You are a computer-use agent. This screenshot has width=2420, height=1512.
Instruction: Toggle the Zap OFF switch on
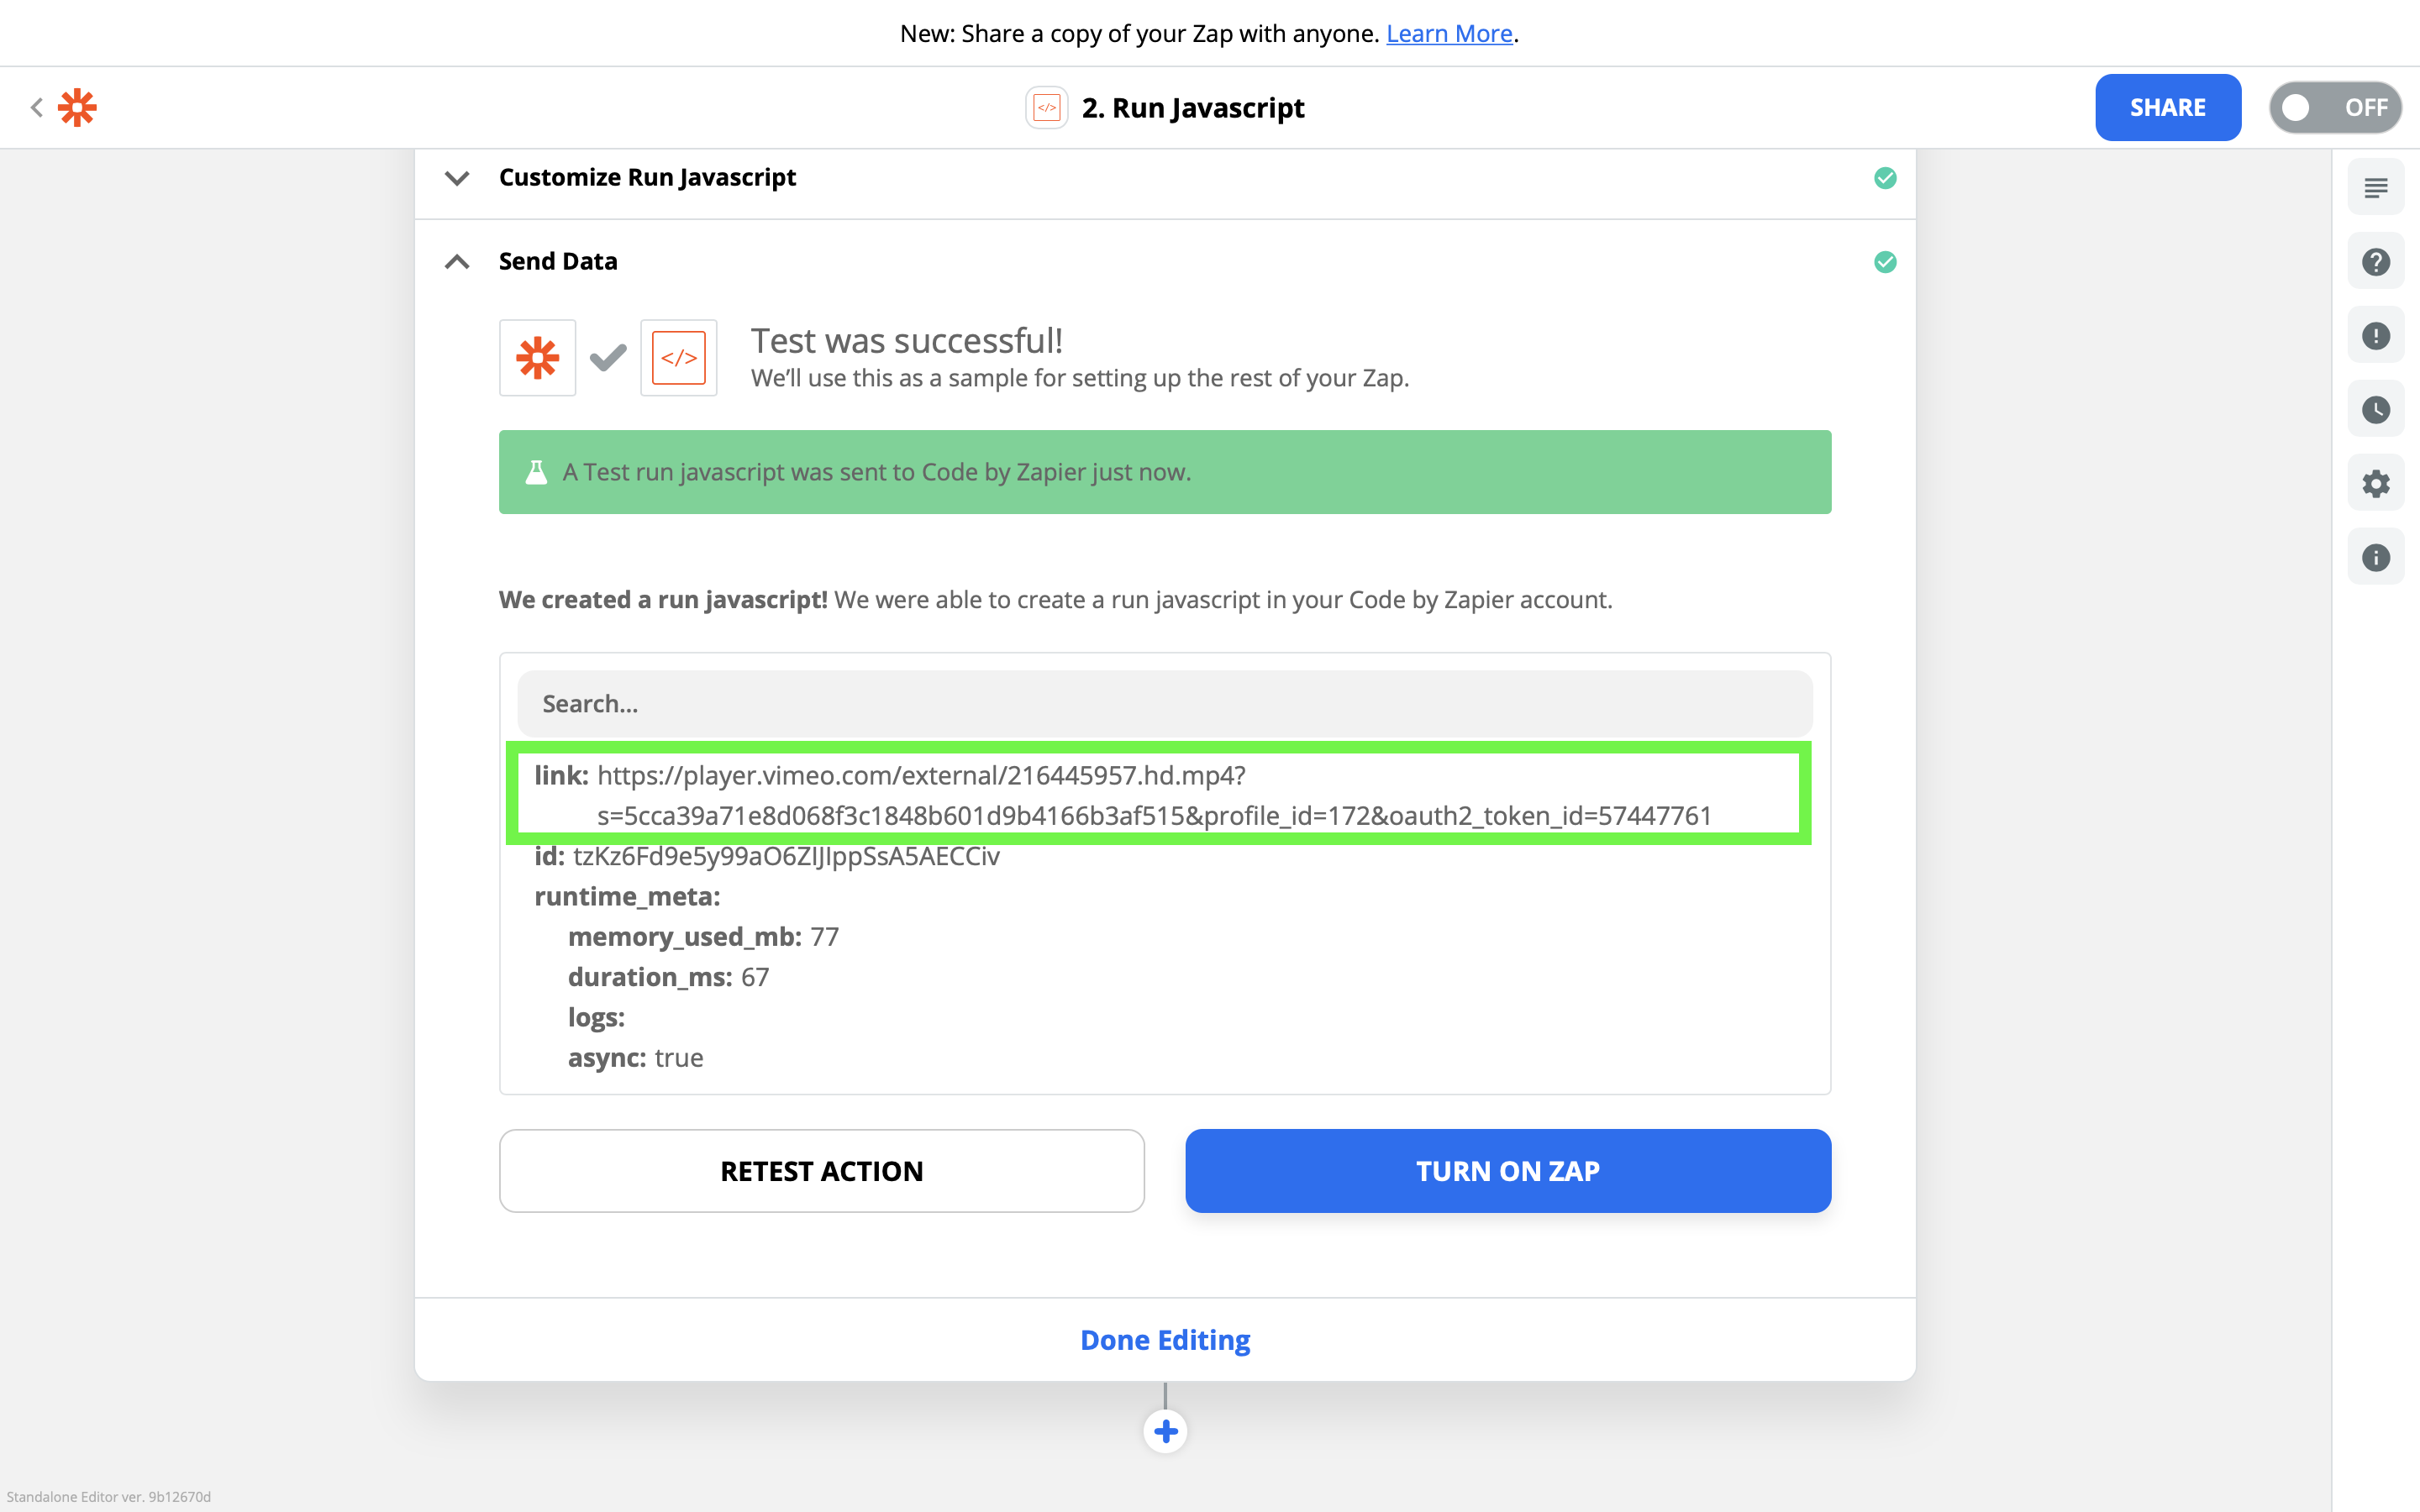2335,108
